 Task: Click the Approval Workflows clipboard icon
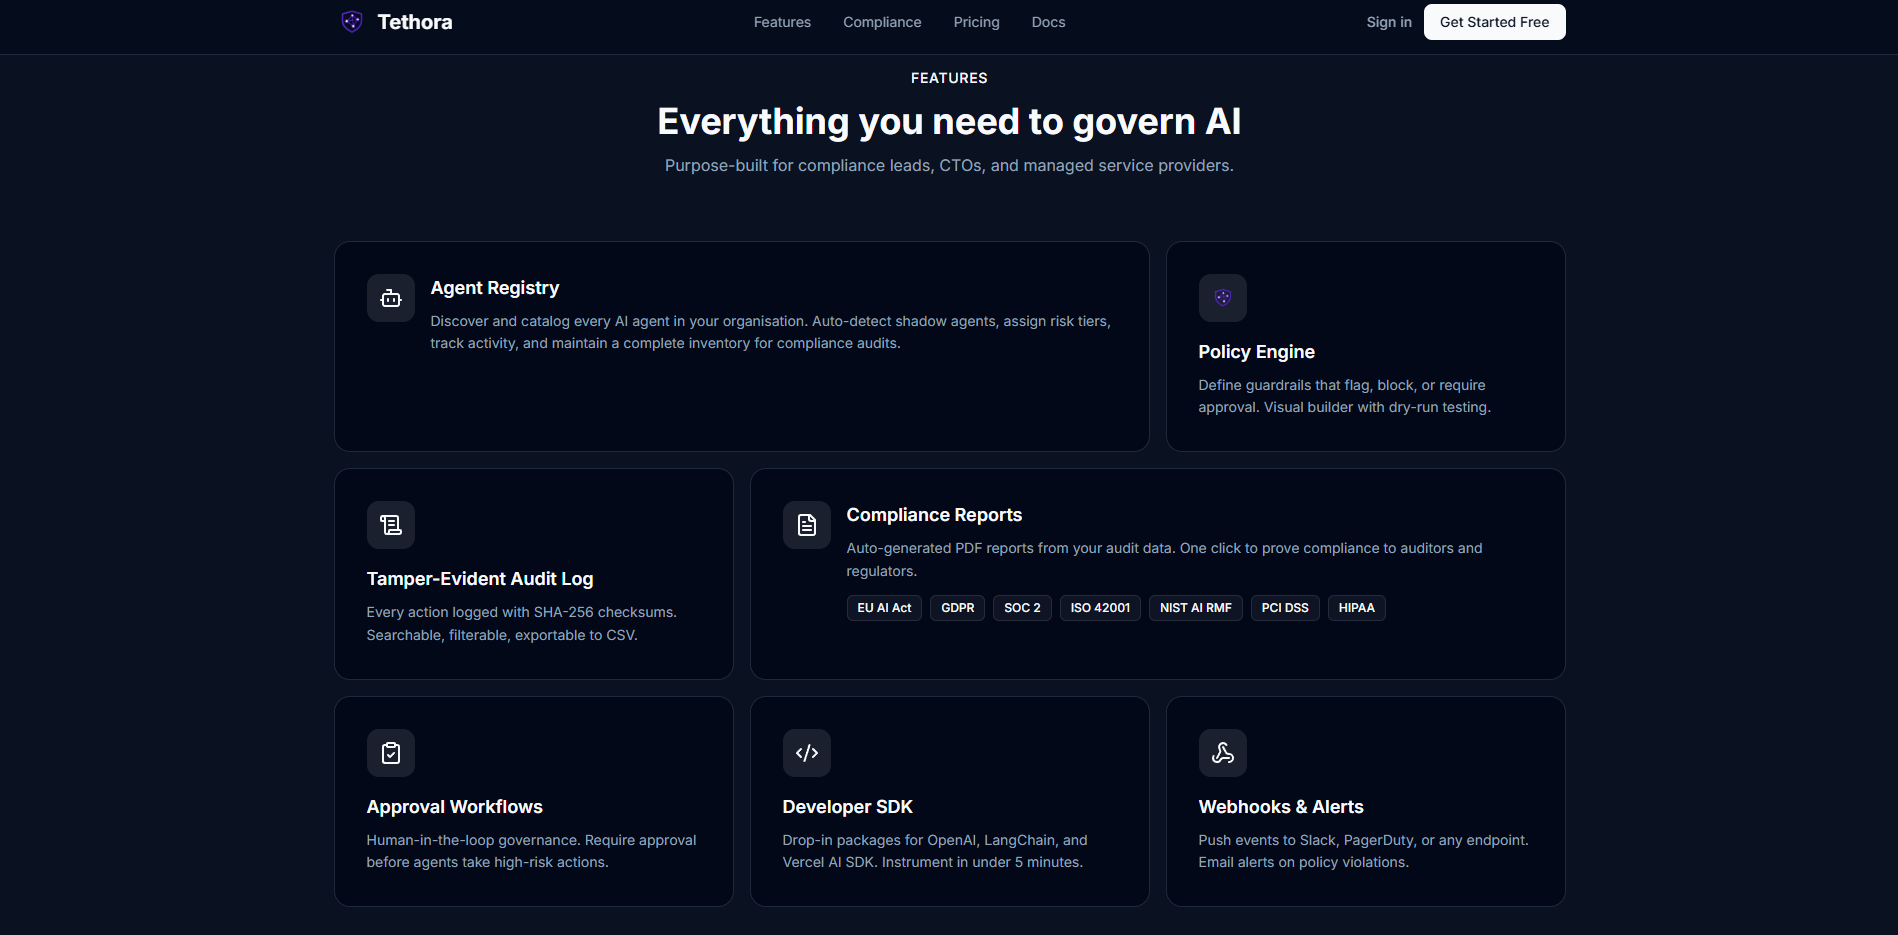[390, 752]
